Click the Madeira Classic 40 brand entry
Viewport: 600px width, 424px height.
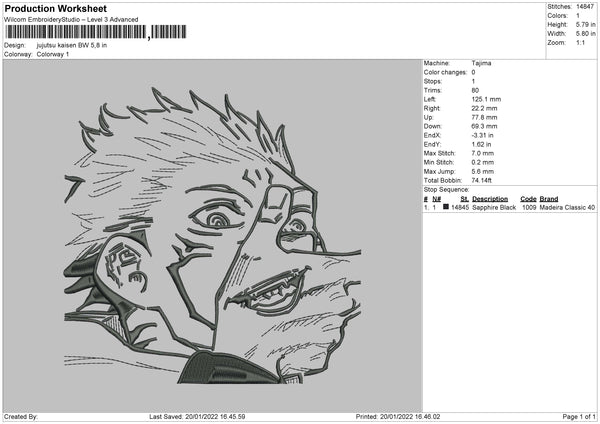pyautogui.click(x=567, y=207)
